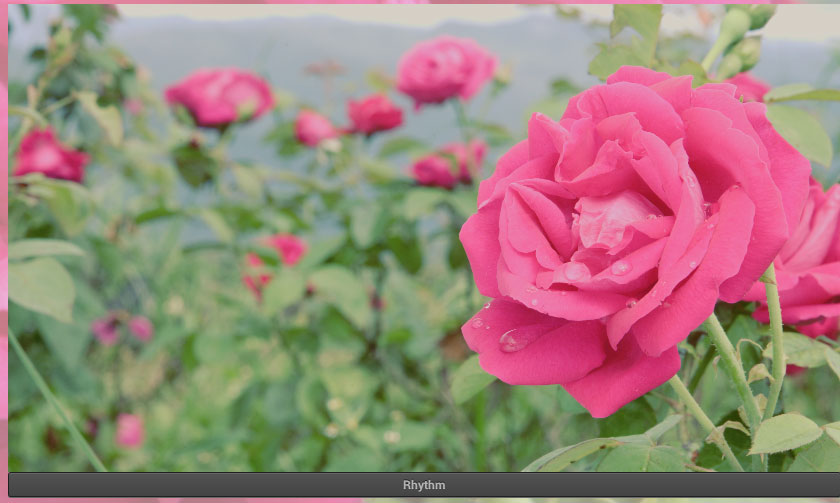Click the large green leaf at the upper right
Screen dimensions: 840x503
point(800,132)
